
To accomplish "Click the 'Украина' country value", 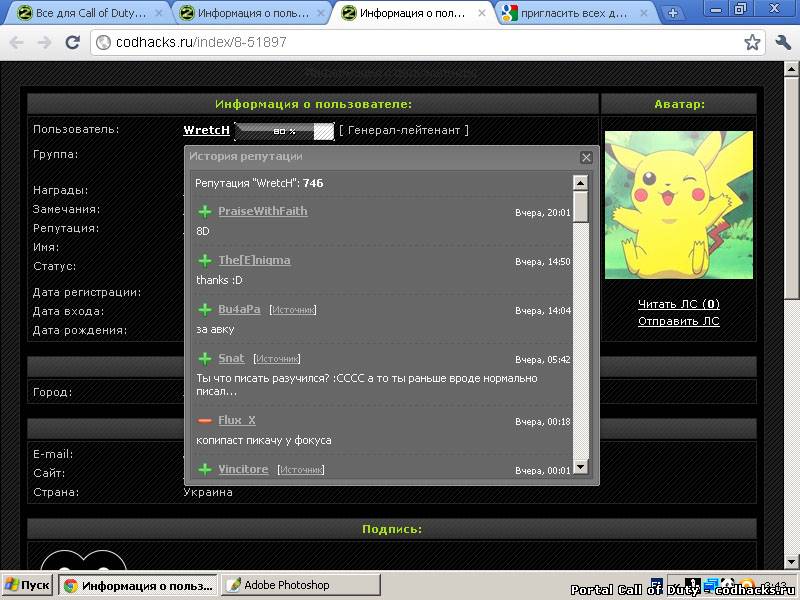I will tap(208, 492).
